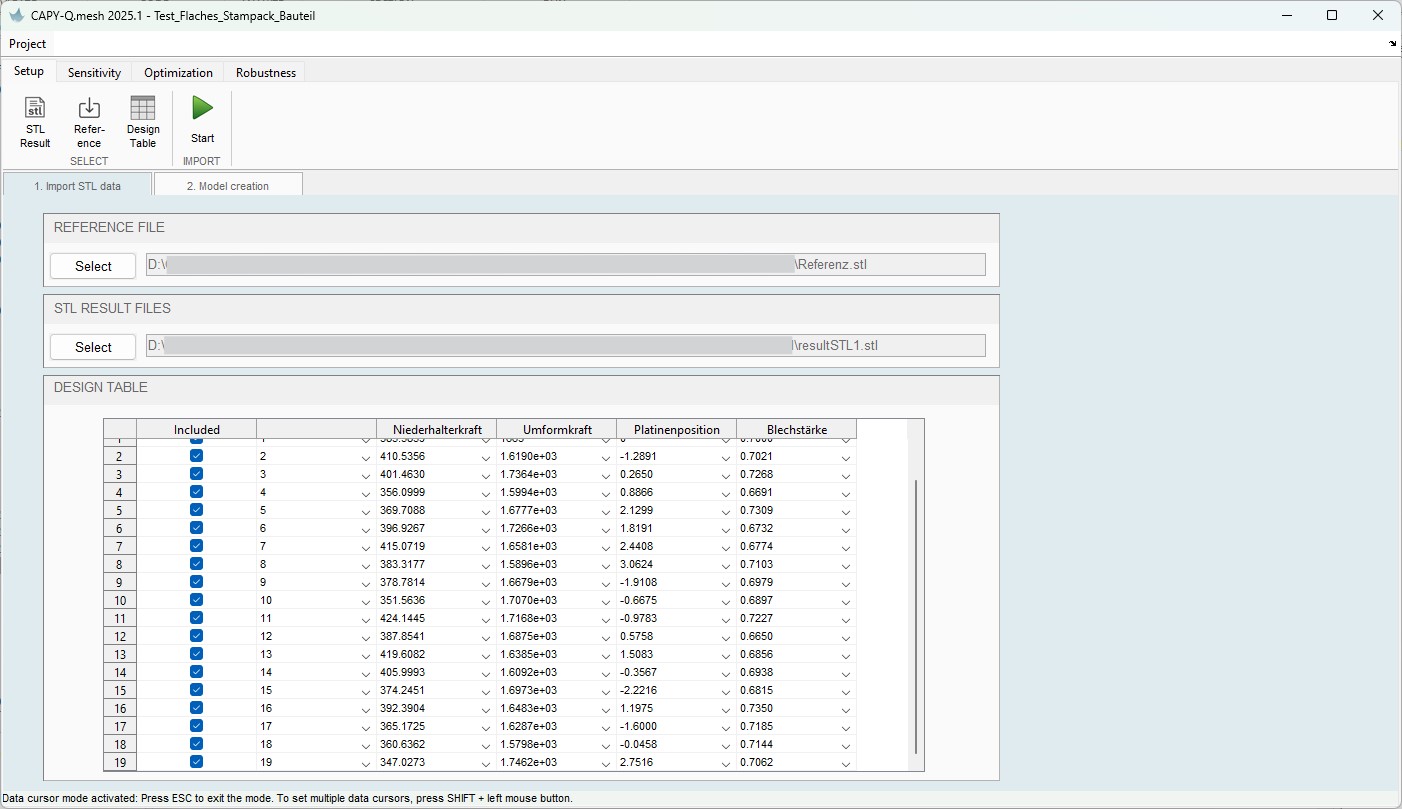1402x809 pixels.
Task: Switch to the Sensitivity tab
Action: point(94,72)
